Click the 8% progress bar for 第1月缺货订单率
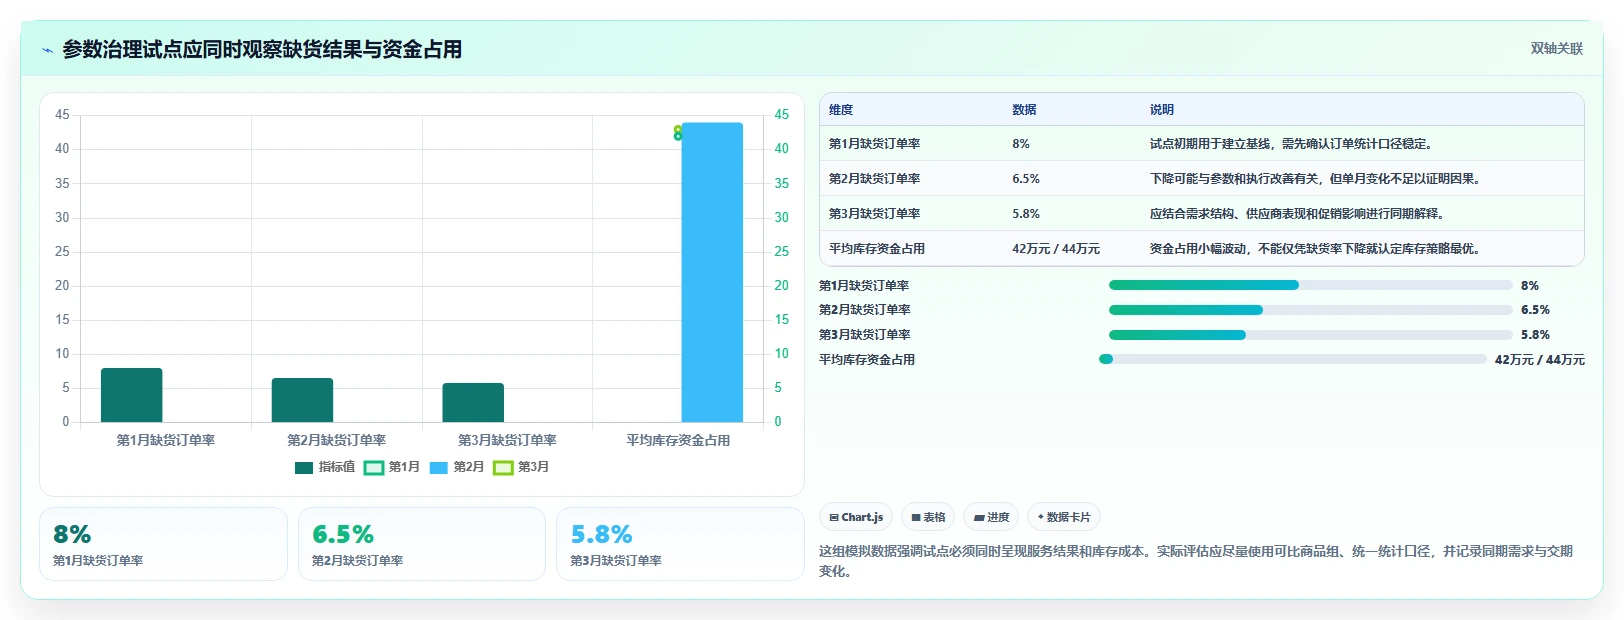Screen dimensions: 1624x620 (1311, 285)
